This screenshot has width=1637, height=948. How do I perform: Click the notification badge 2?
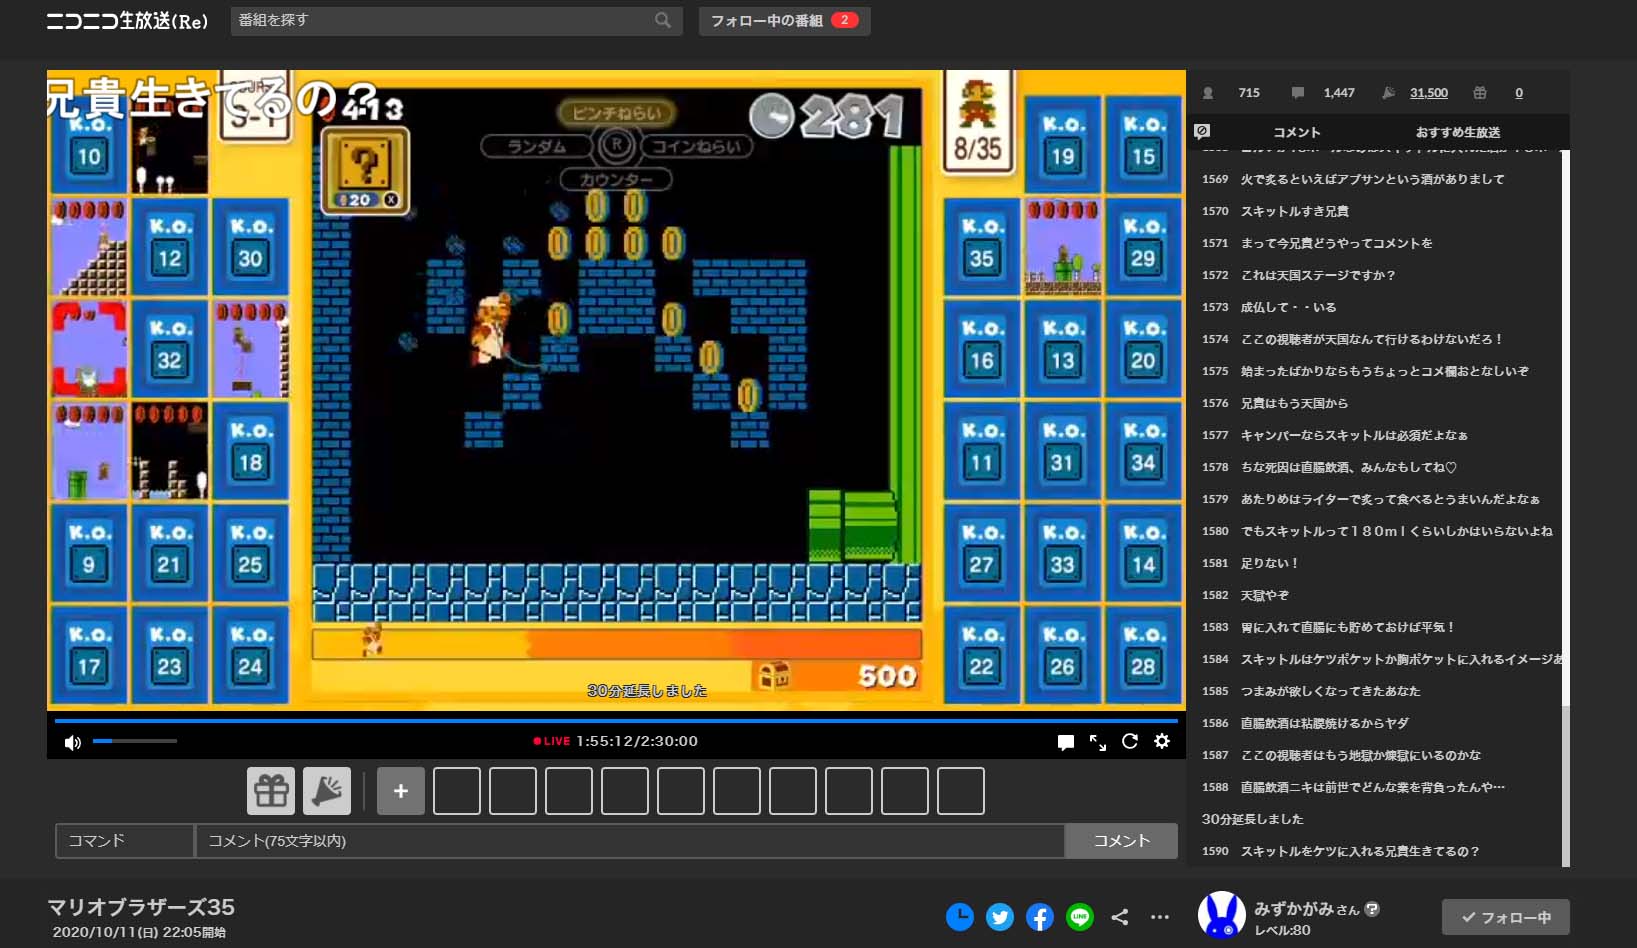[x=845, y=20]
